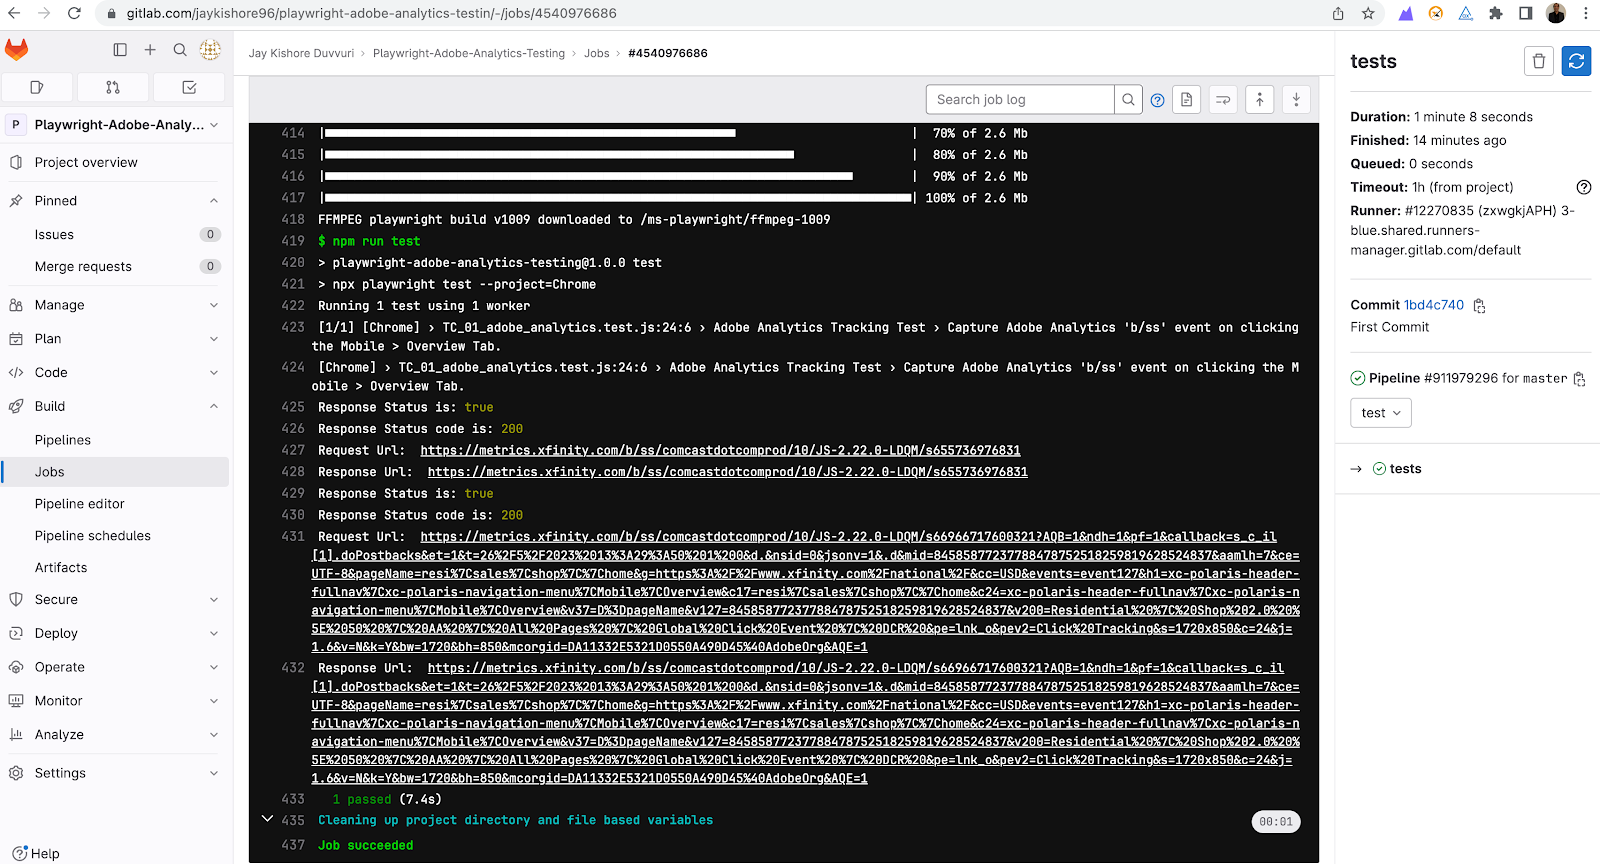Open the Jobs breadcrumb link
Viewport: 1600px width, 864px height.
click(597, 54)
